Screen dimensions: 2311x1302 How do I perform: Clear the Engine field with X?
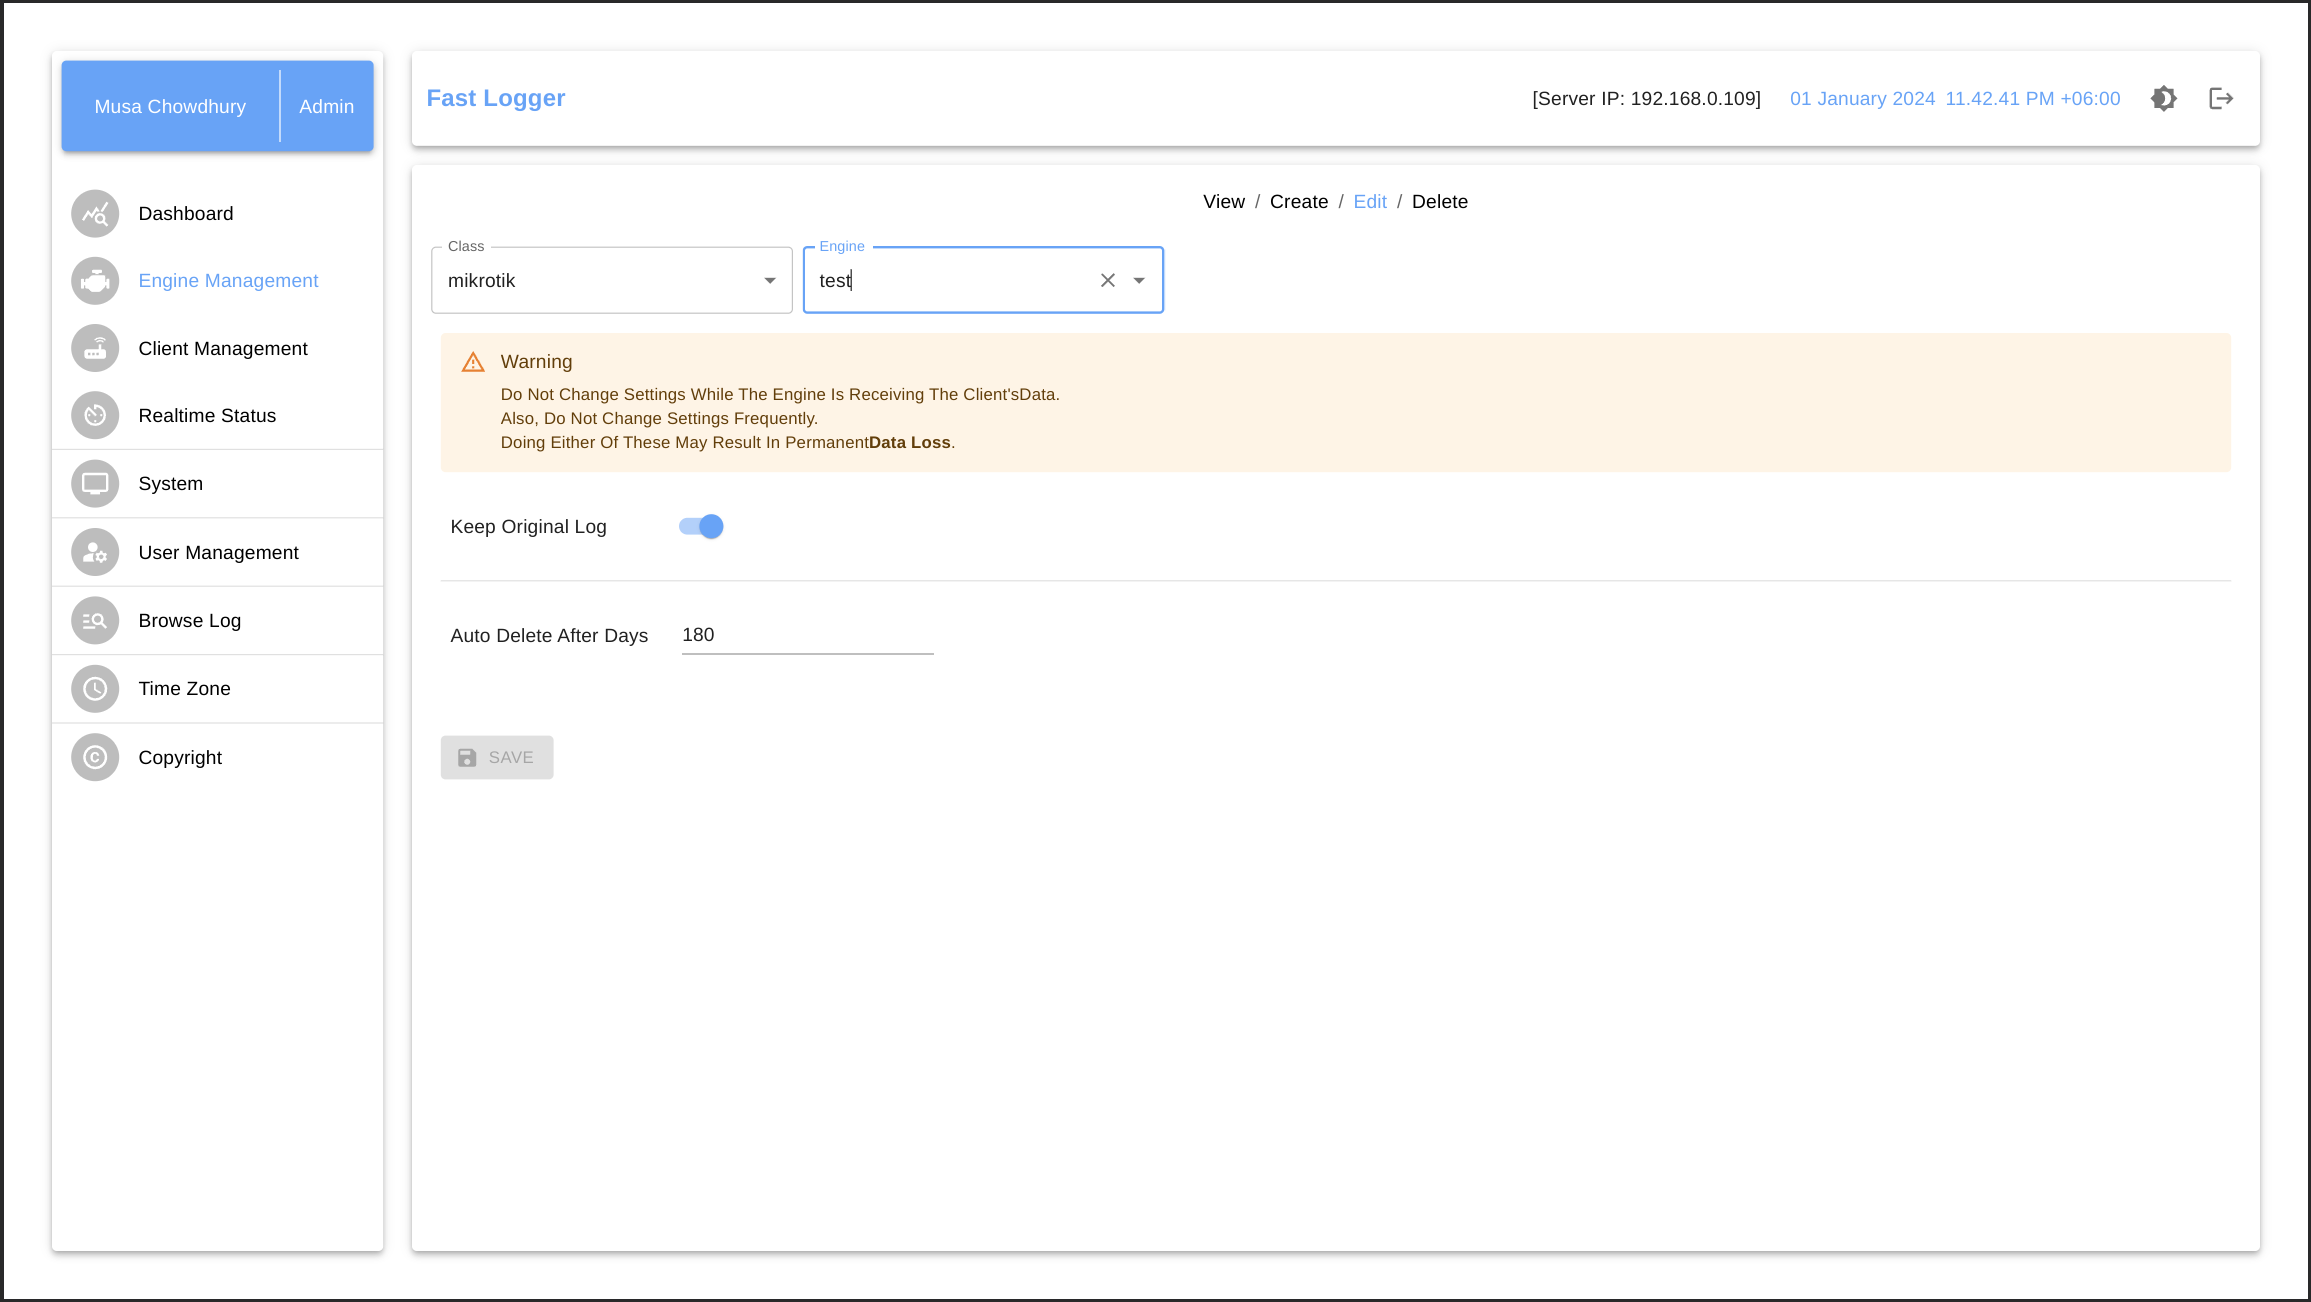tap(1107, 281)
